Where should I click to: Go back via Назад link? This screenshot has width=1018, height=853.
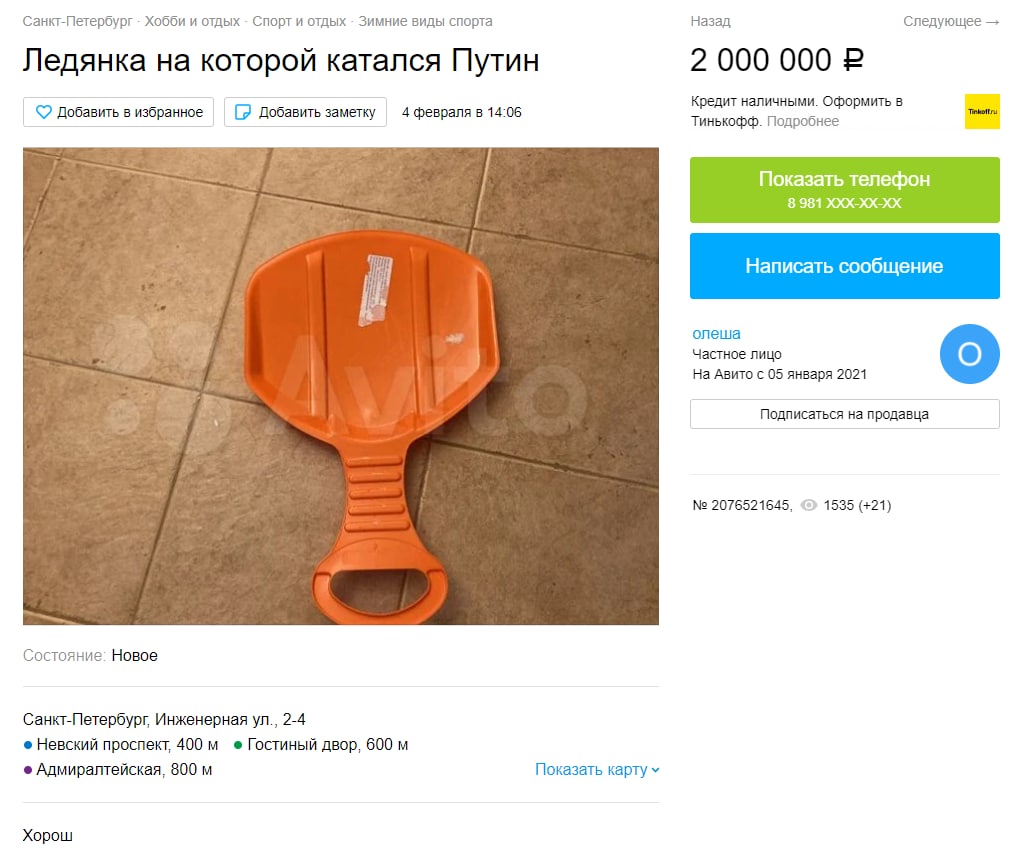click(x=710, y=21)
